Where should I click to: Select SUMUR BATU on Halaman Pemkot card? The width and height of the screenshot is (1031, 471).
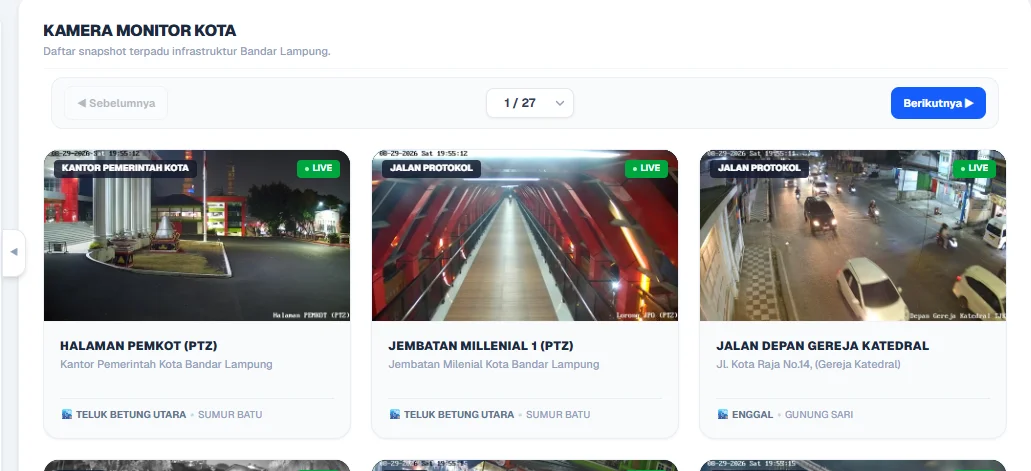point(230,415)
